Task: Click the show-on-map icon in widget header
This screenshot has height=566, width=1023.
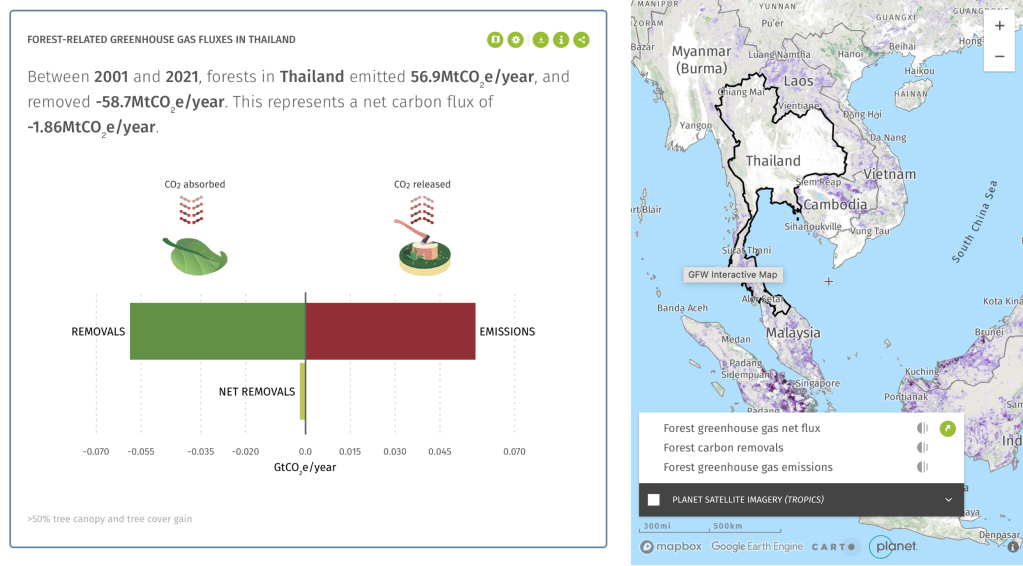Action: [x=495, y=40]
